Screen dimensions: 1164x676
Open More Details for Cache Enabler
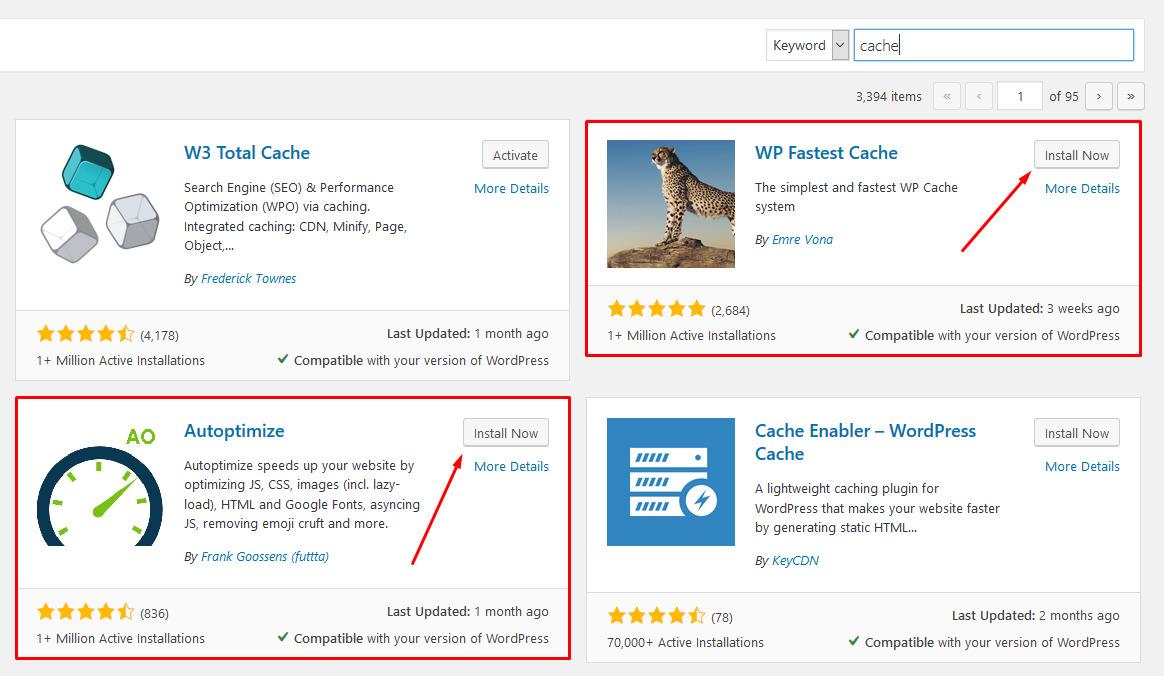click(1082, 467)
